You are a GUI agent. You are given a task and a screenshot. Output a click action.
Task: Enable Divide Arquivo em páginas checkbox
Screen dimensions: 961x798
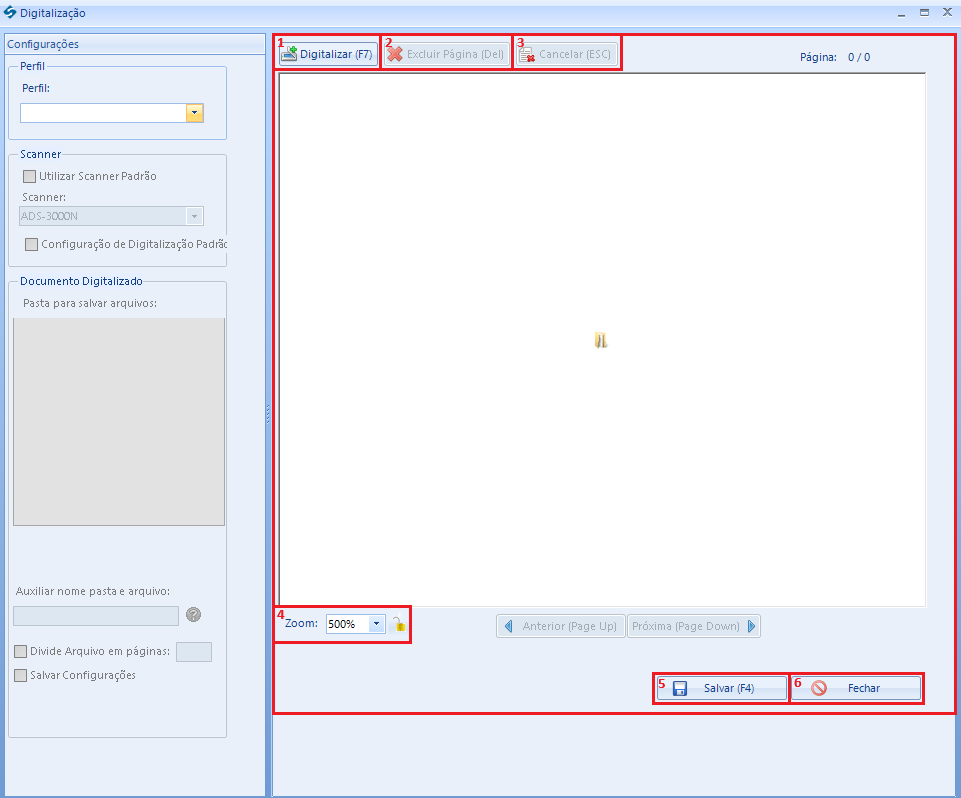pos(20,651)
